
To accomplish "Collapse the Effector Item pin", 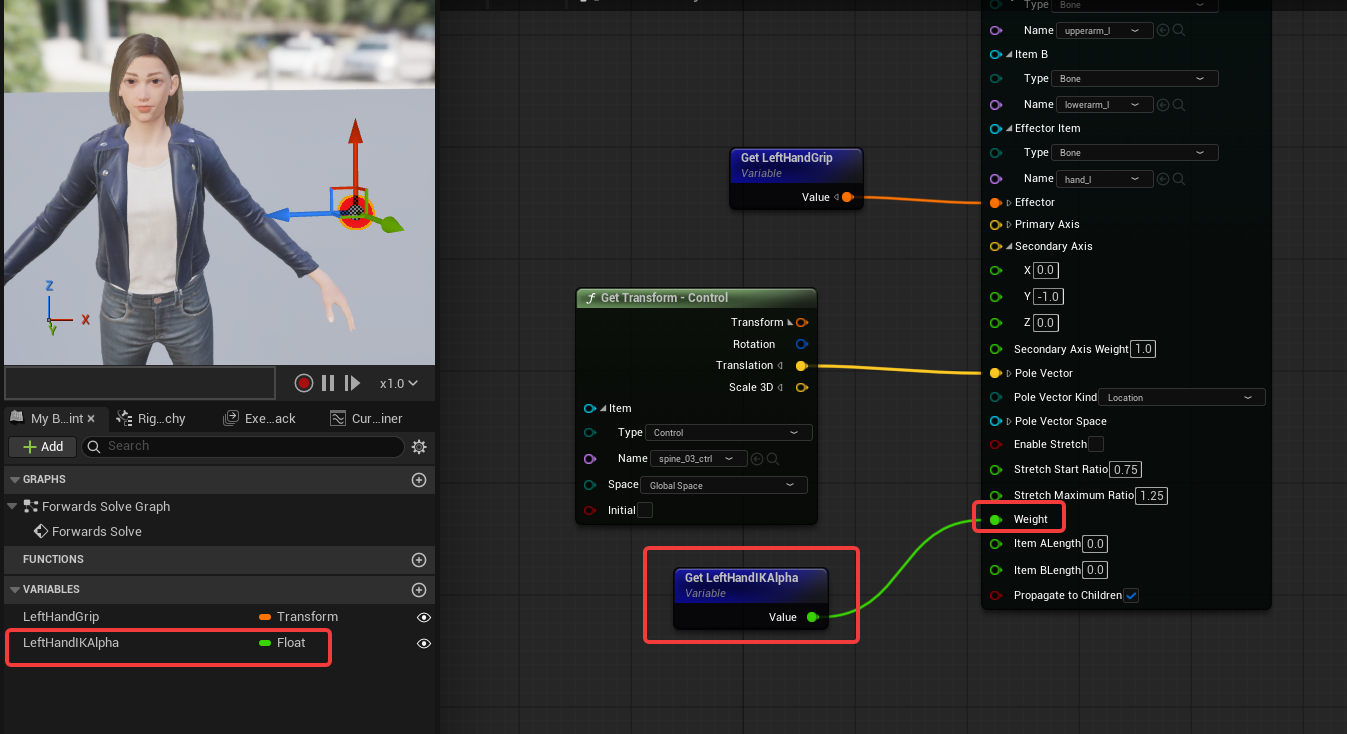I will (x=1009, y=129).
